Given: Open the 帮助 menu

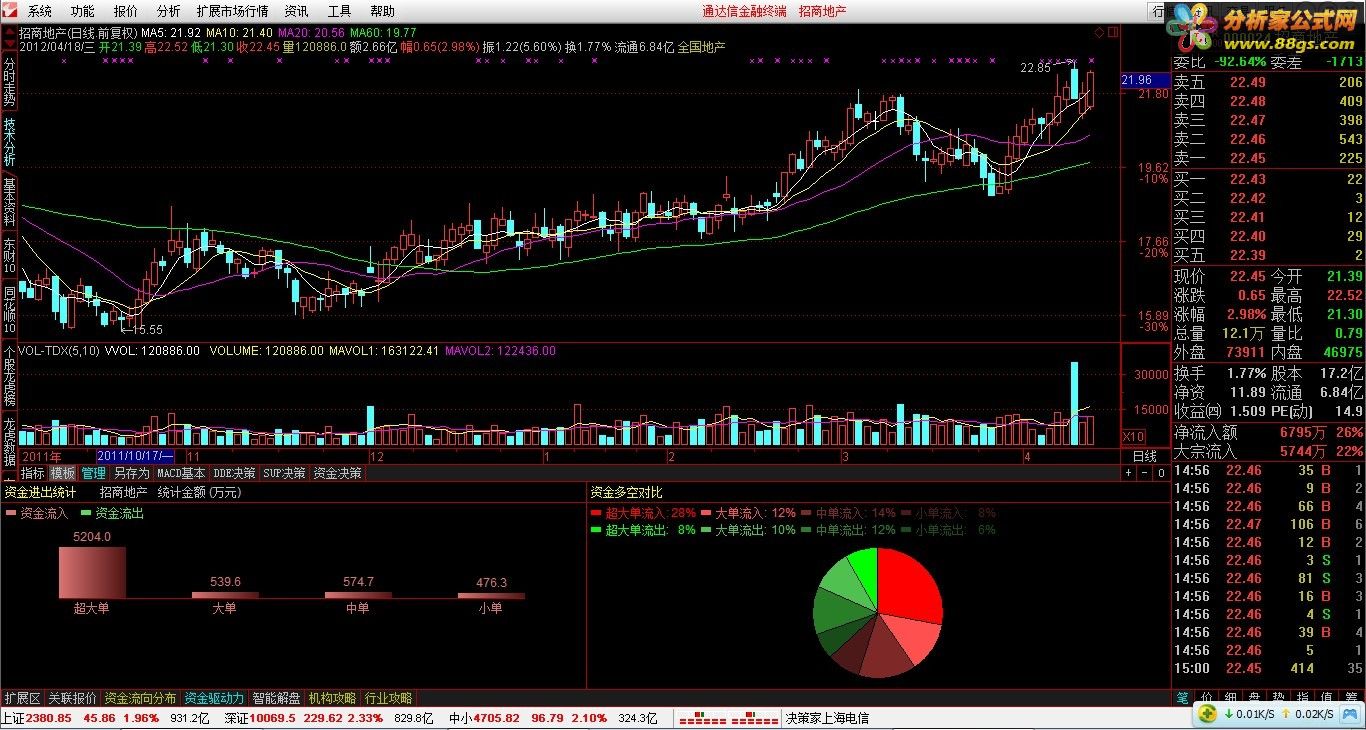Looking at the screenshot, I should (383, 11).
